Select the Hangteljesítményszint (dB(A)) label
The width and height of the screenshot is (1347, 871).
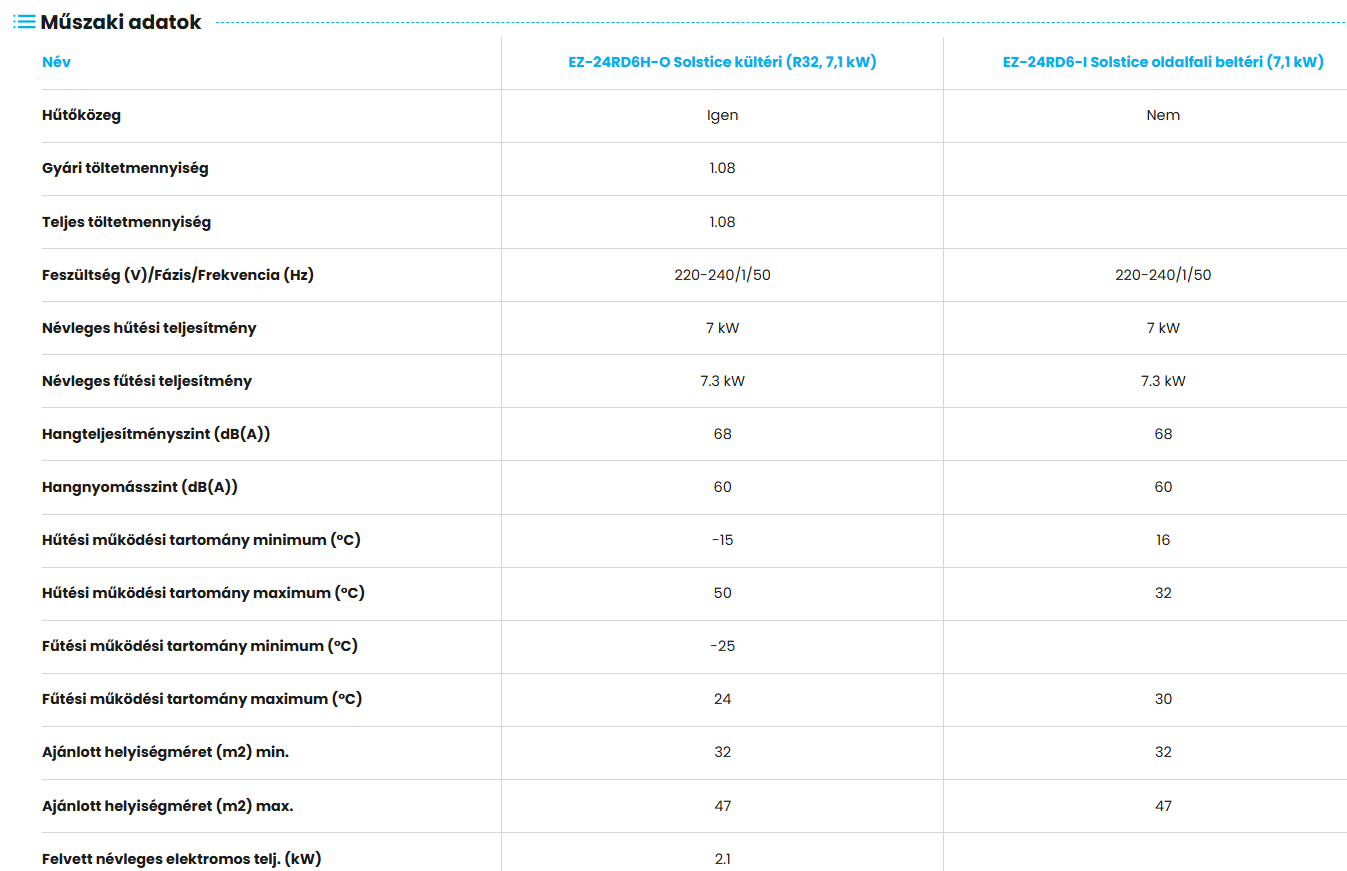click(x=156, y=434)
